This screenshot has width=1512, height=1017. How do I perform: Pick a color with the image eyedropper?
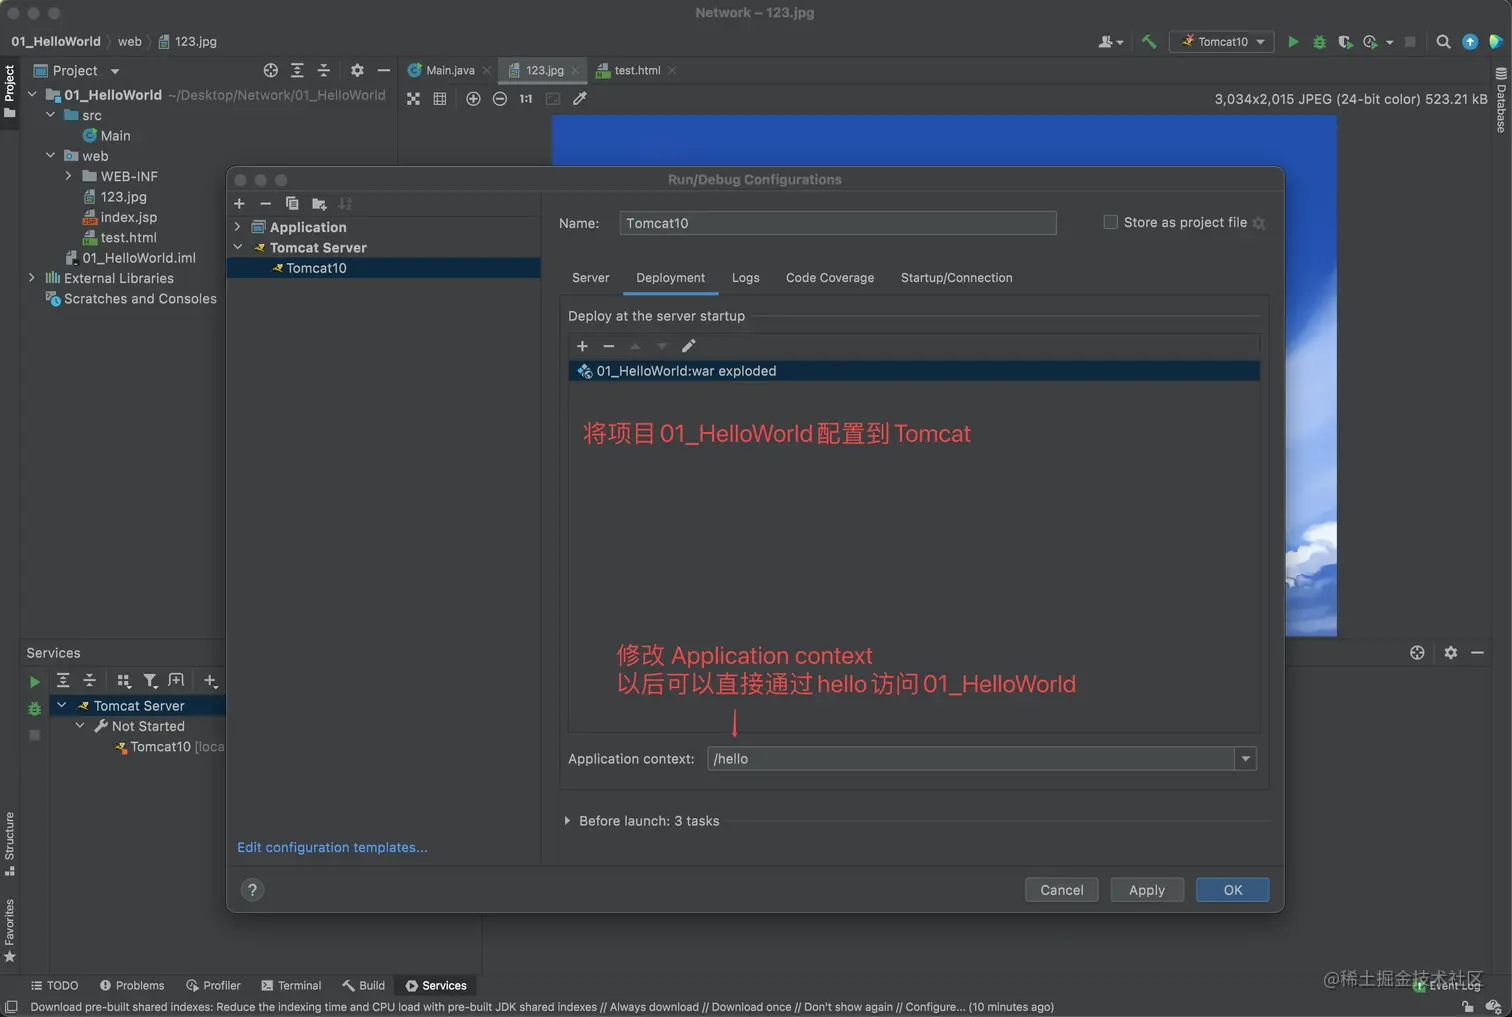pos(580,99)
